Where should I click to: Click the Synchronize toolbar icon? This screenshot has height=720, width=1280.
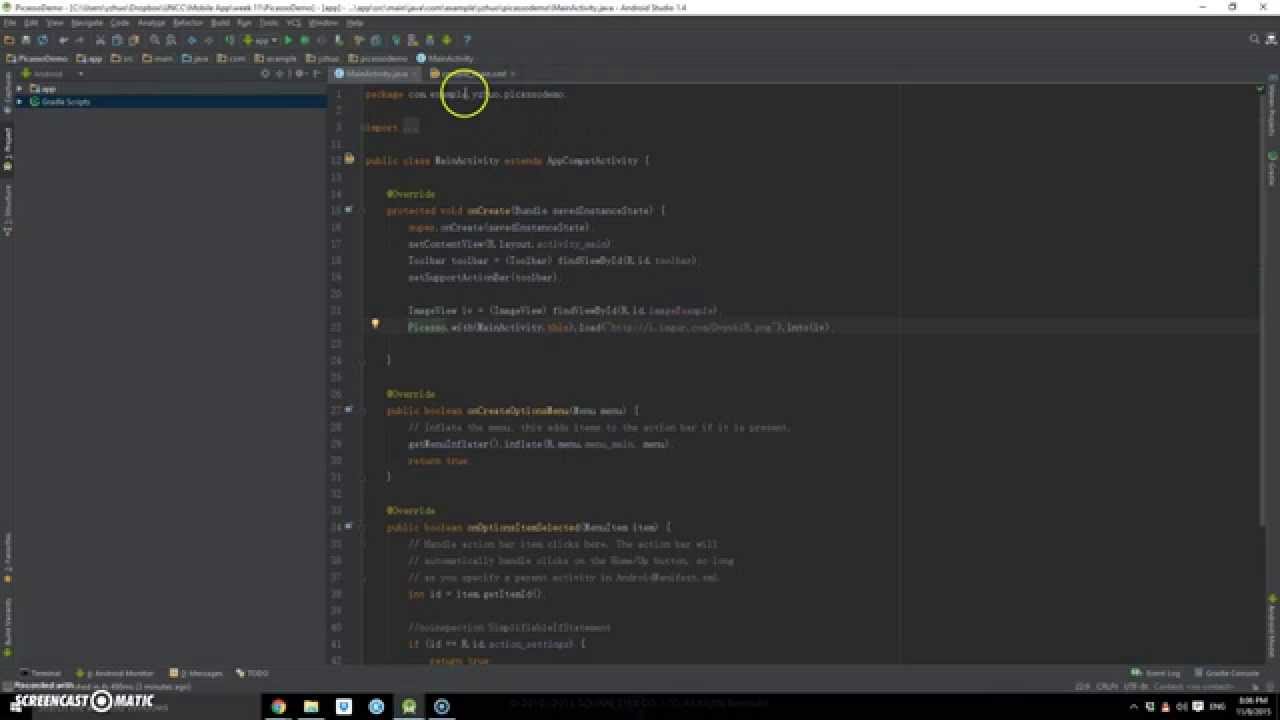point(43,40)
